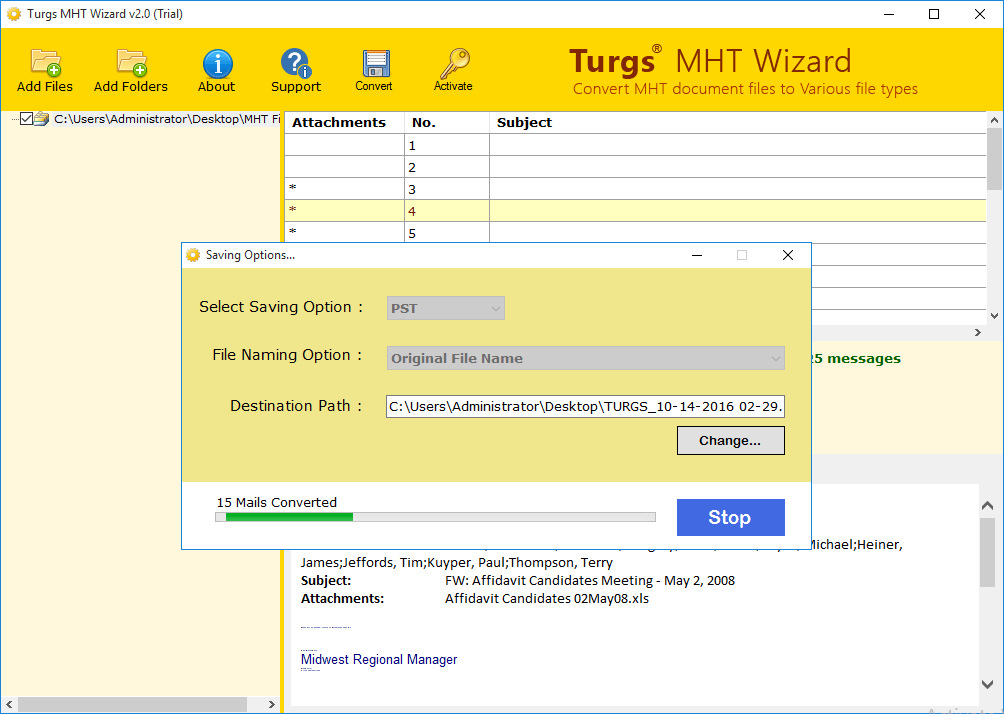Expand the MHT Files tree node

point(14,118)
